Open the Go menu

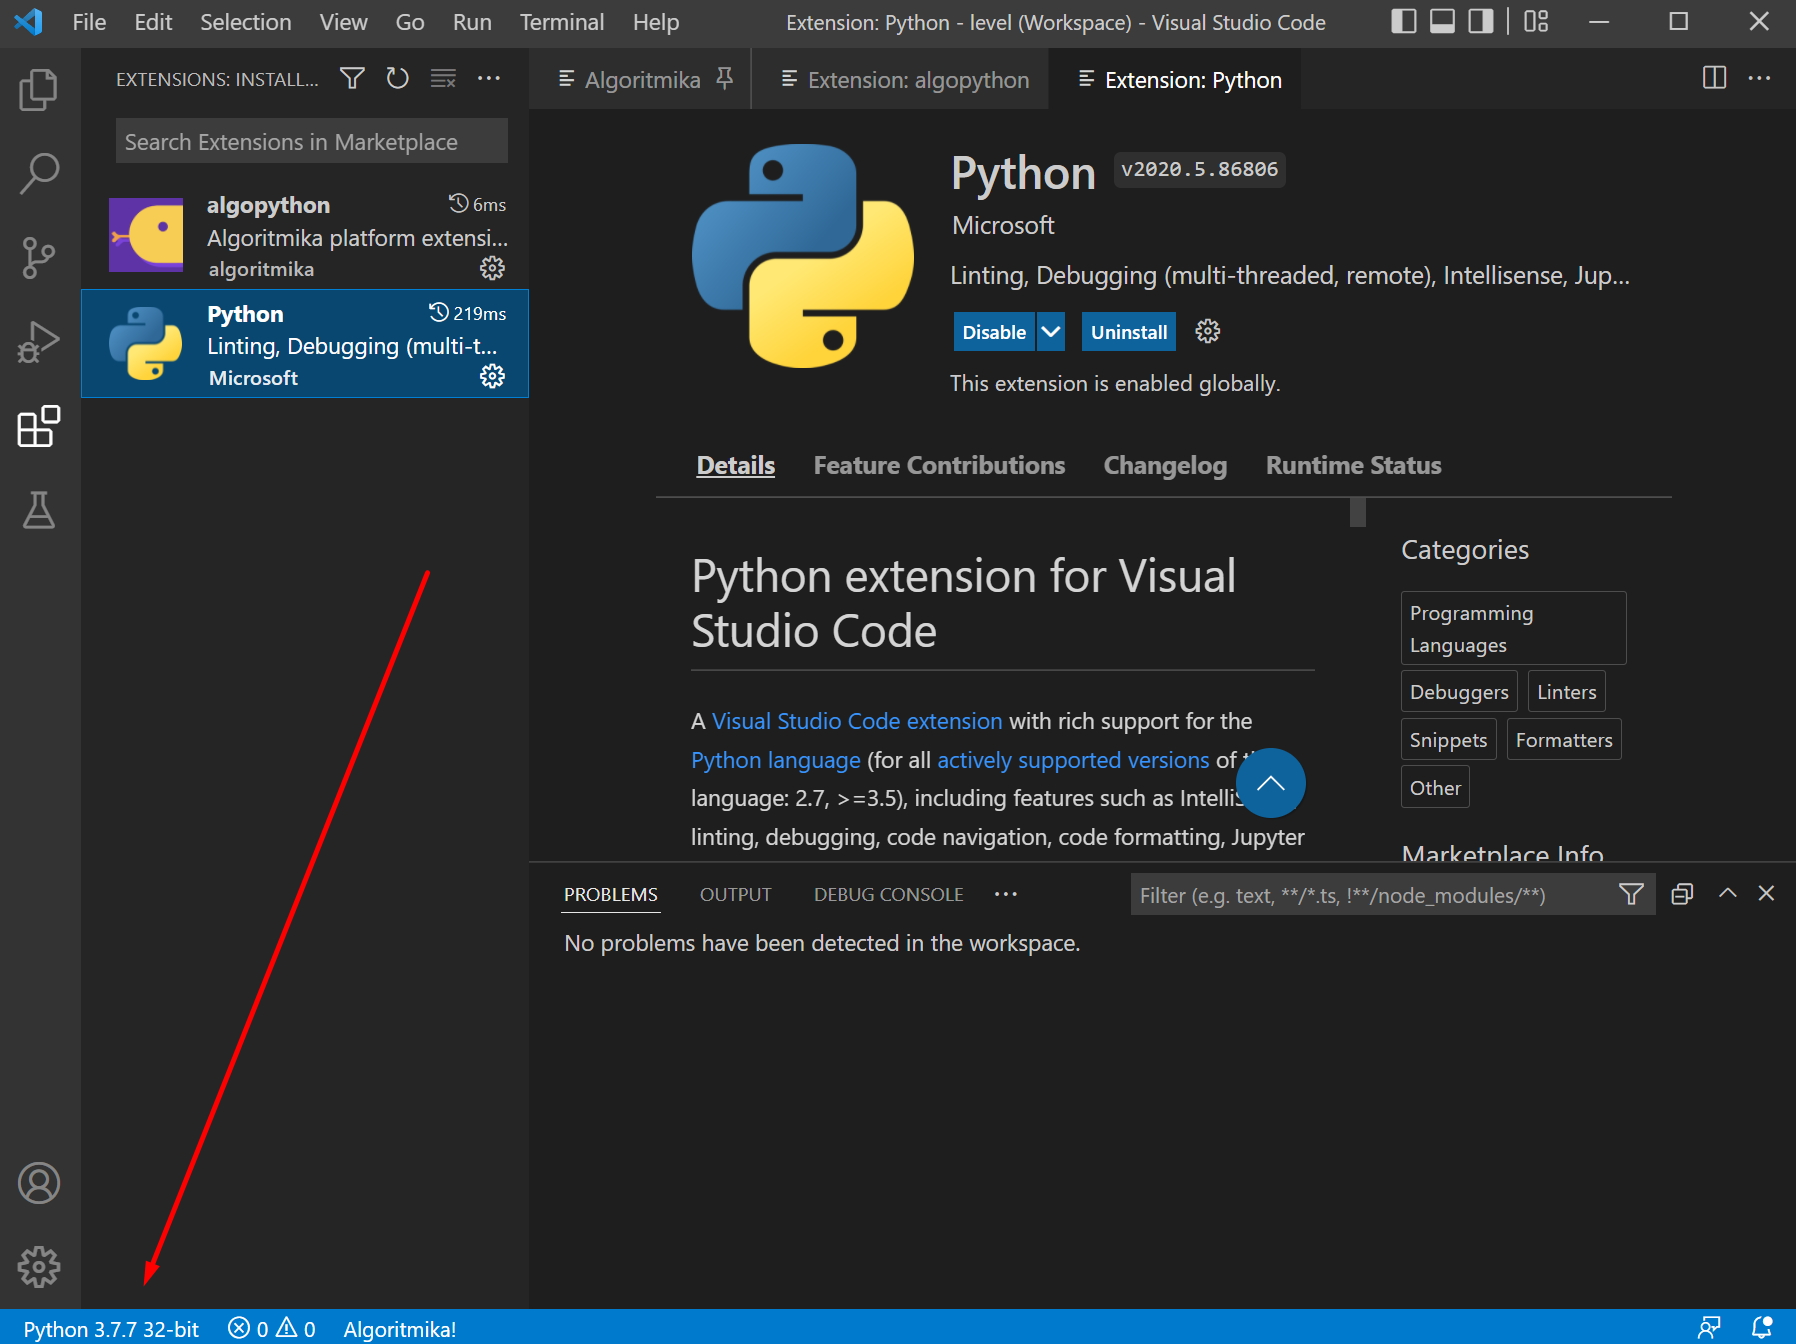click(x=410, y=22)
